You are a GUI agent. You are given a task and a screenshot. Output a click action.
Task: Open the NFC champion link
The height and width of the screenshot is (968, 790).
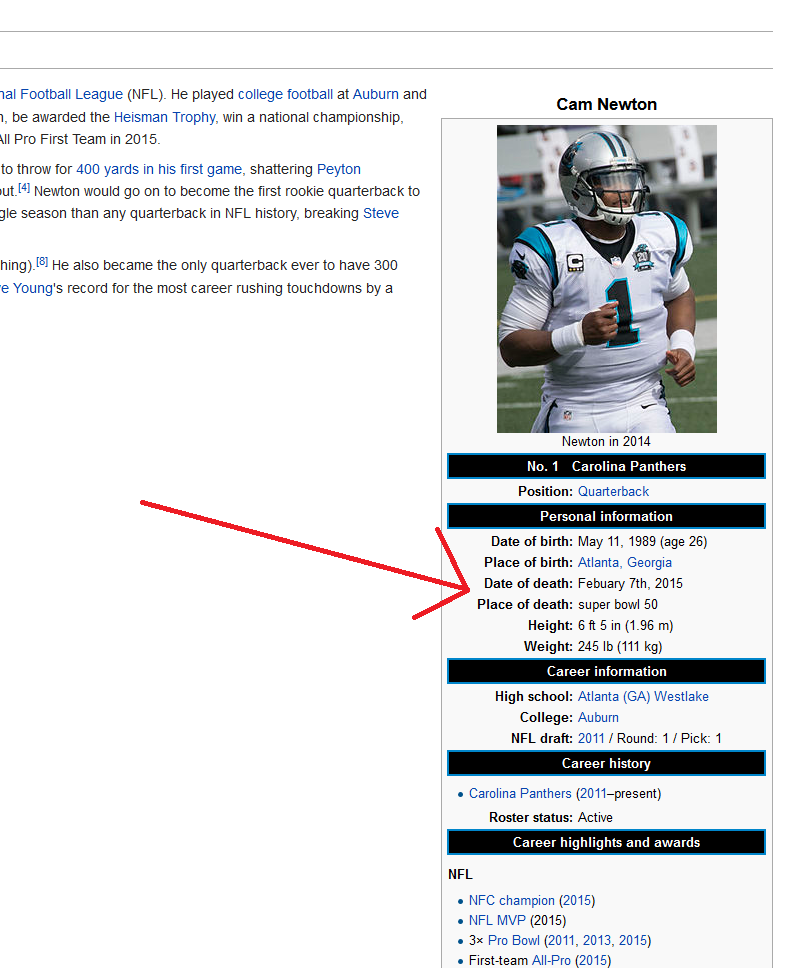[x=512, y=901]
